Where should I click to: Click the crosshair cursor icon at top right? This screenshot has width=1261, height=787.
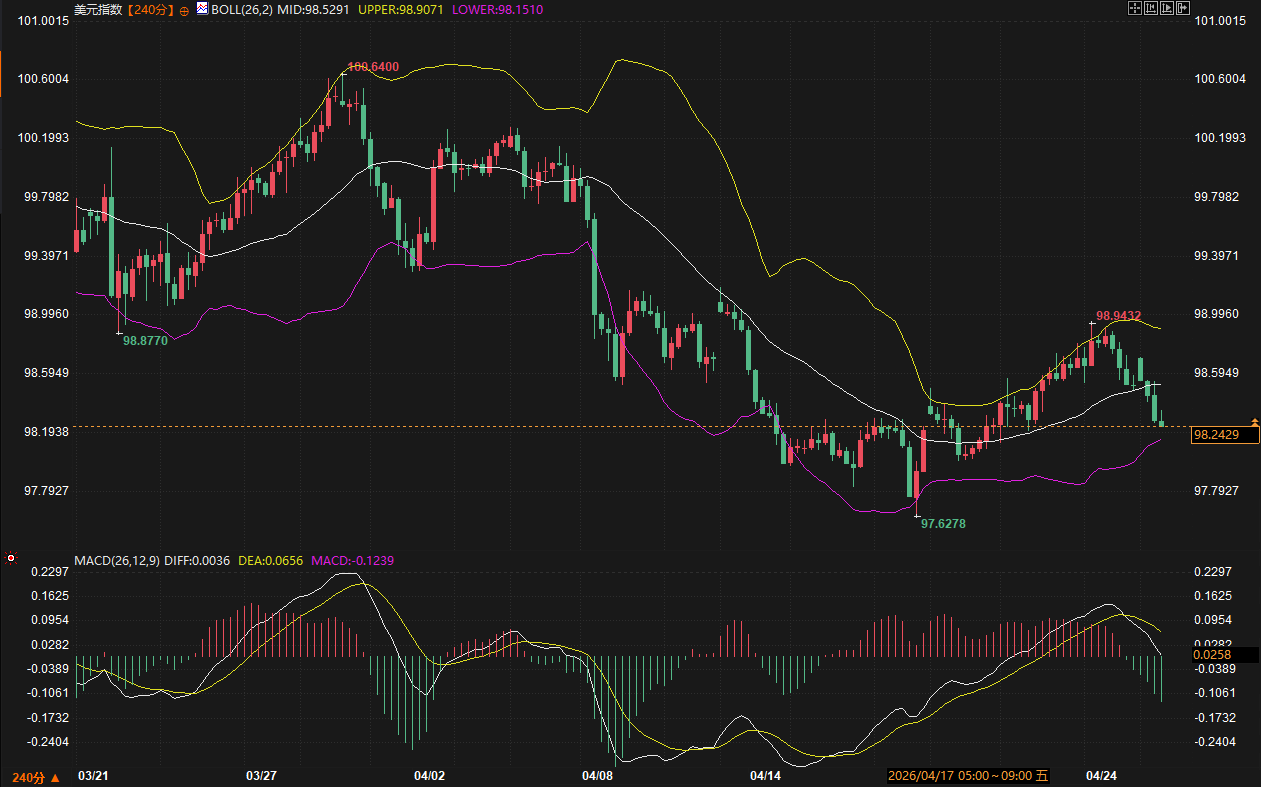(1135, 8)
